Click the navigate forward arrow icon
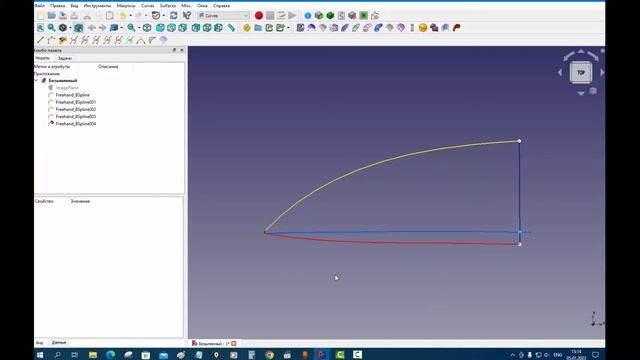Viewport: 640px width, 360px height. pos(102,28)
